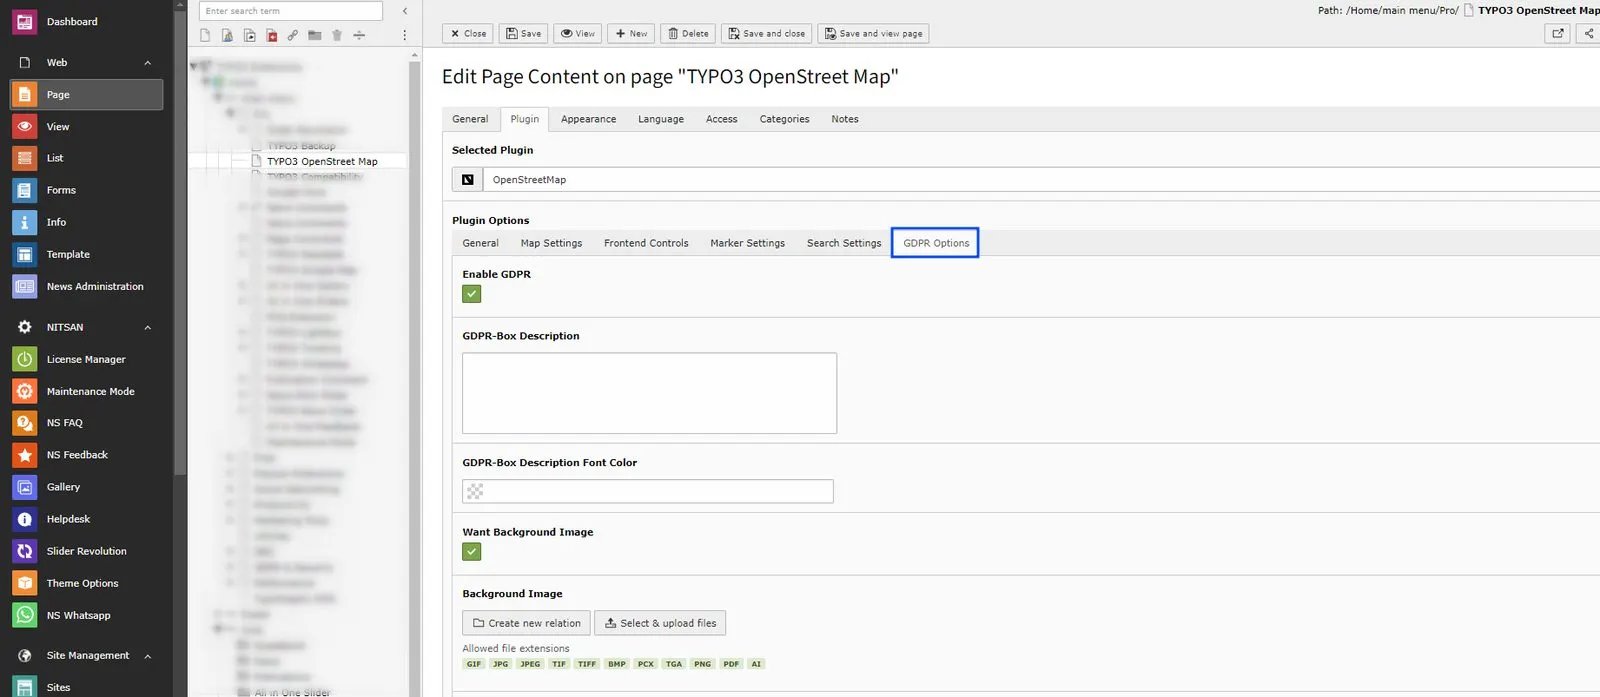Screen dimensions: 1600x697
Task: Select TYPO3 OpenStreet Map in page tree
Action: click(322, 161)
